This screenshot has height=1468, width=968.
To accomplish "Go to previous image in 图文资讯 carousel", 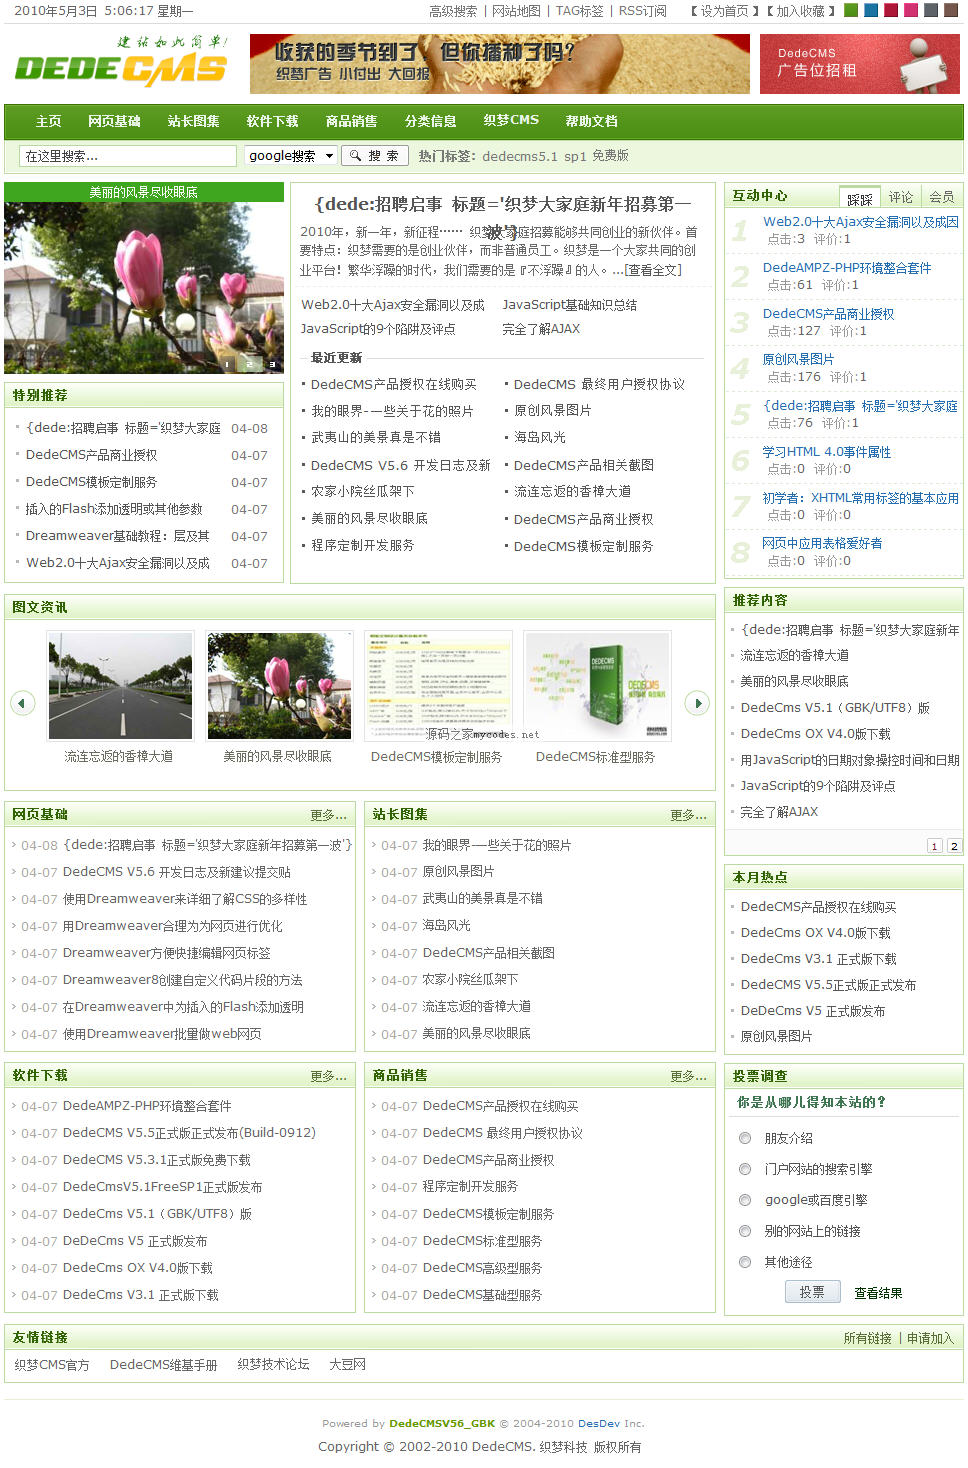I will 22,703.
